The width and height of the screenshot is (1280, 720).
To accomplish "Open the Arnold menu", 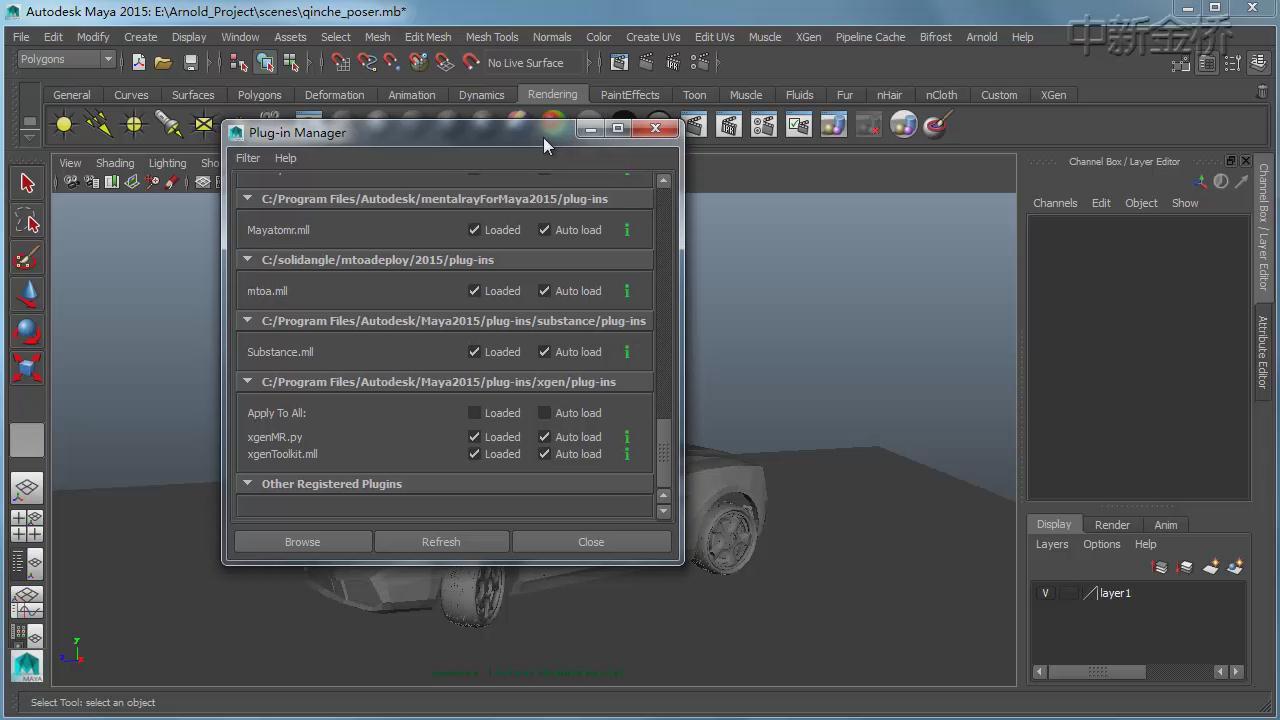I will tap(981, 37).
